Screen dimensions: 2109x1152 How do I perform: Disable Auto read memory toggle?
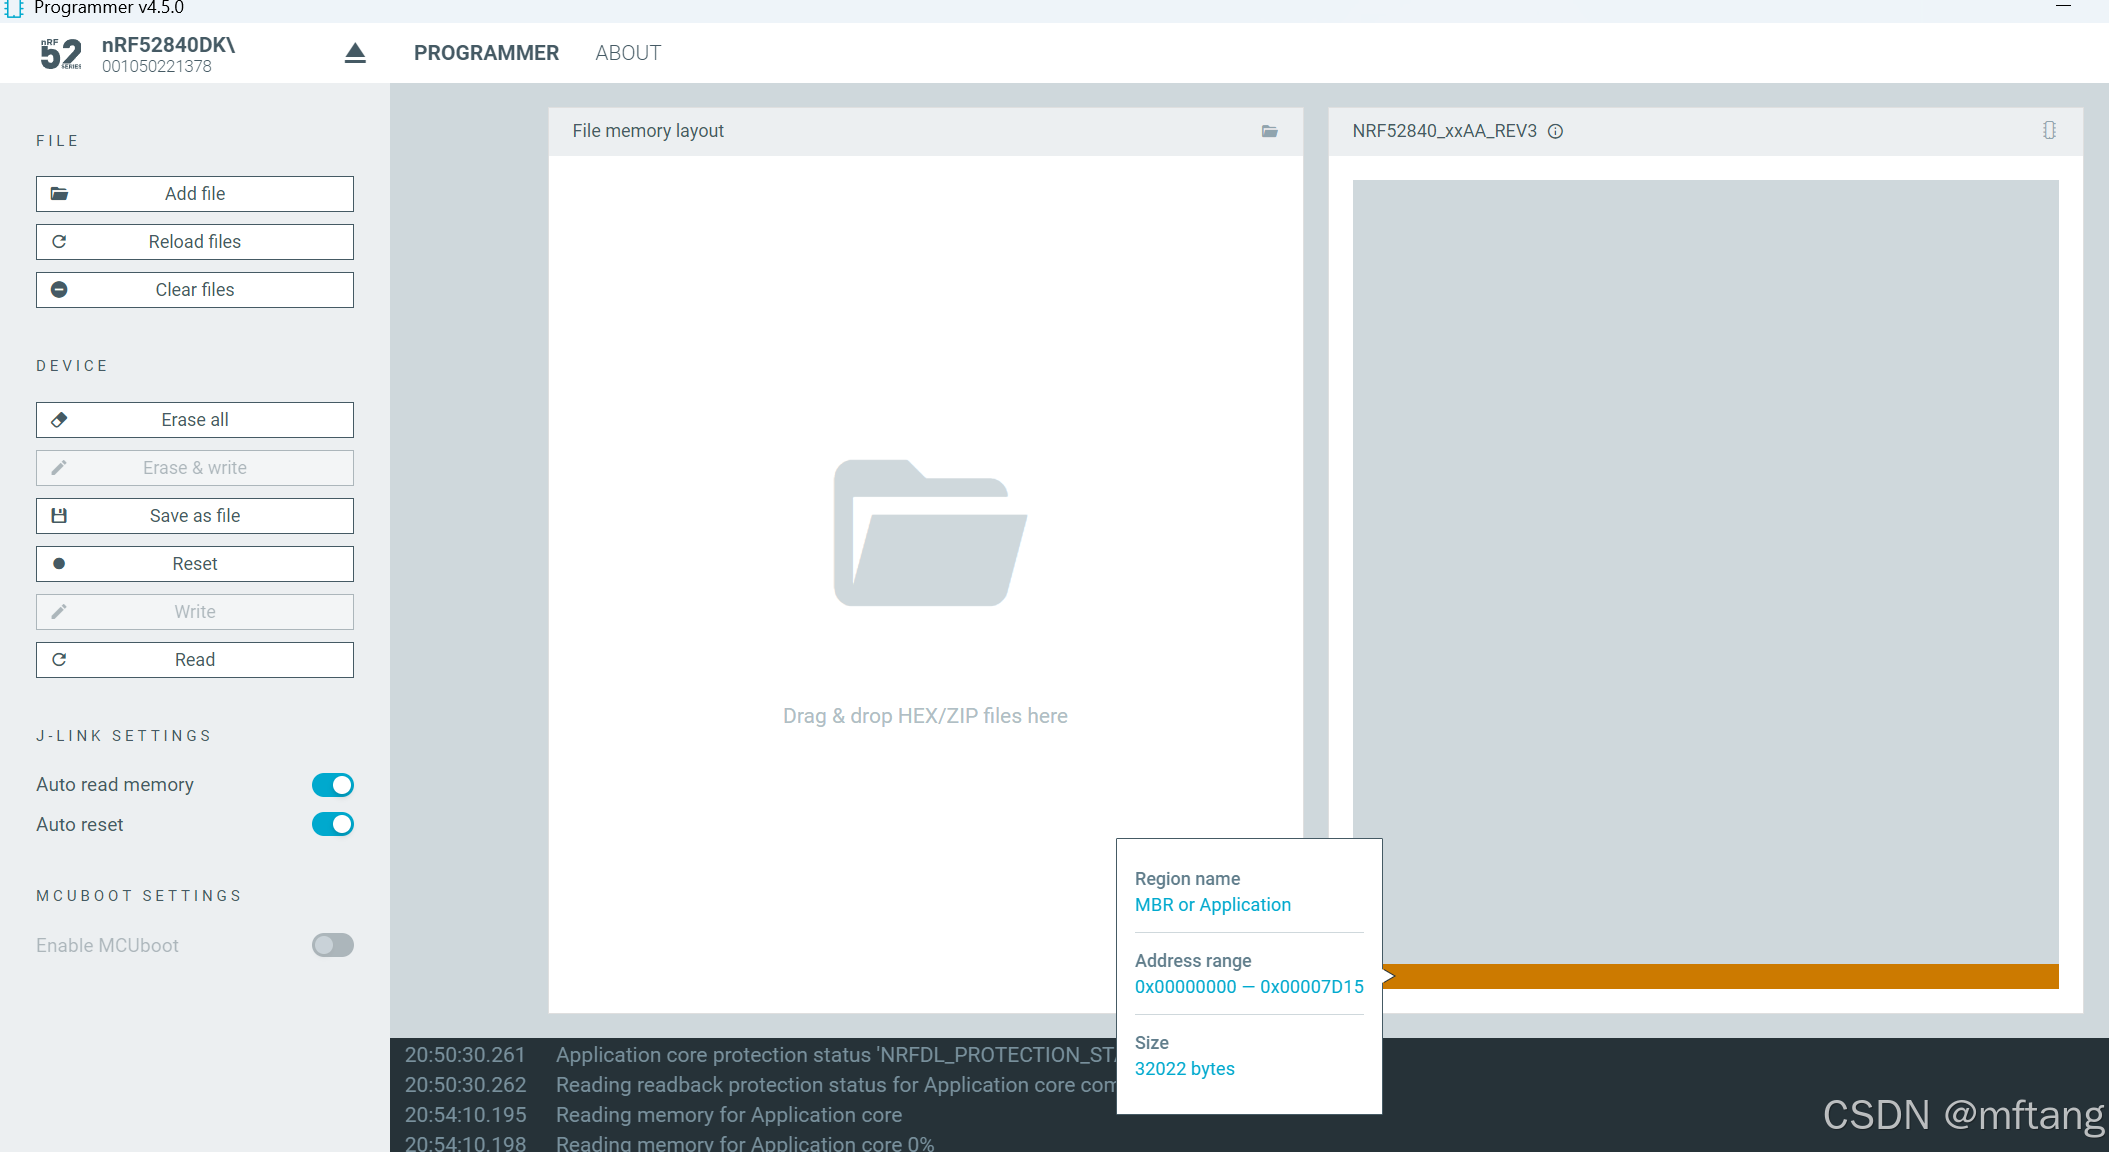332,785
